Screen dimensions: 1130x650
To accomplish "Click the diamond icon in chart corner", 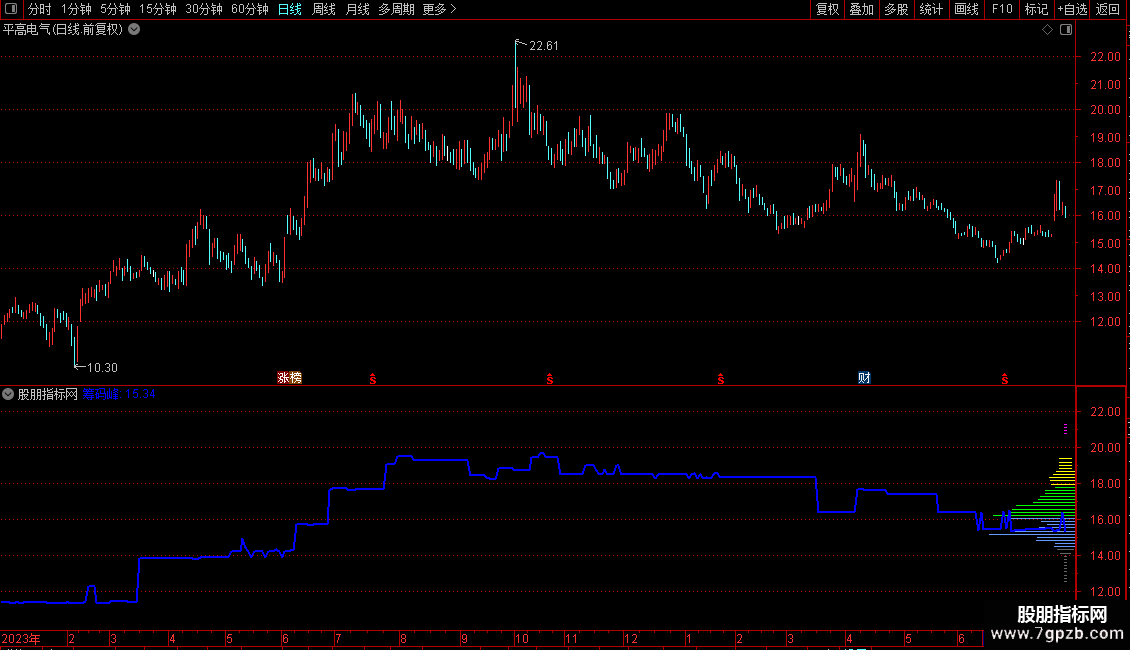I will (x=1048, y=30).
